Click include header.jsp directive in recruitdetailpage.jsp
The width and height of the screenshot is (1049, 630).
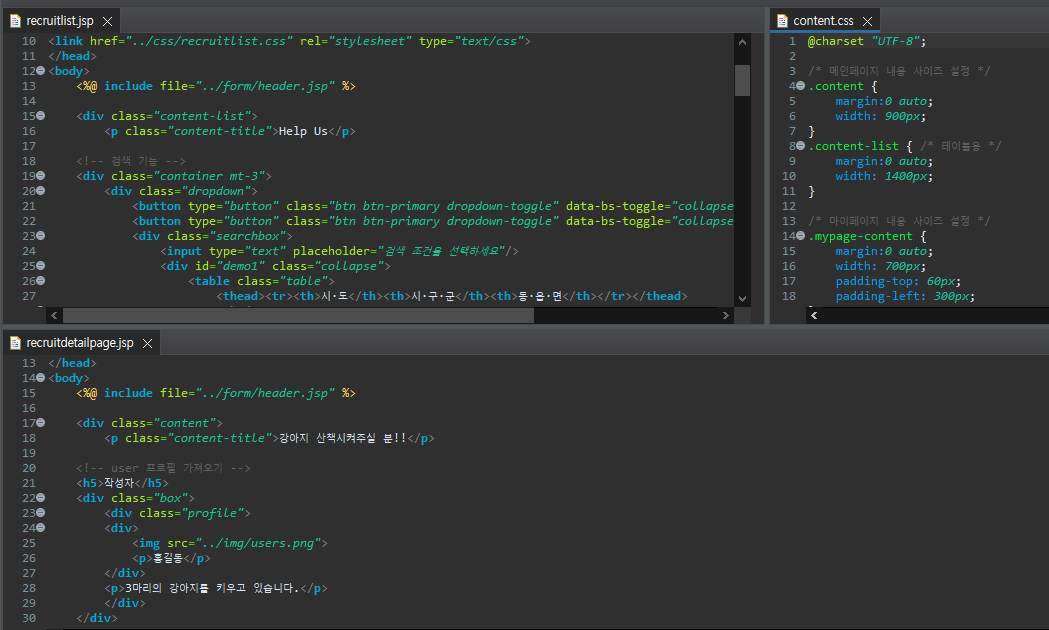click(x=216, y=393)
